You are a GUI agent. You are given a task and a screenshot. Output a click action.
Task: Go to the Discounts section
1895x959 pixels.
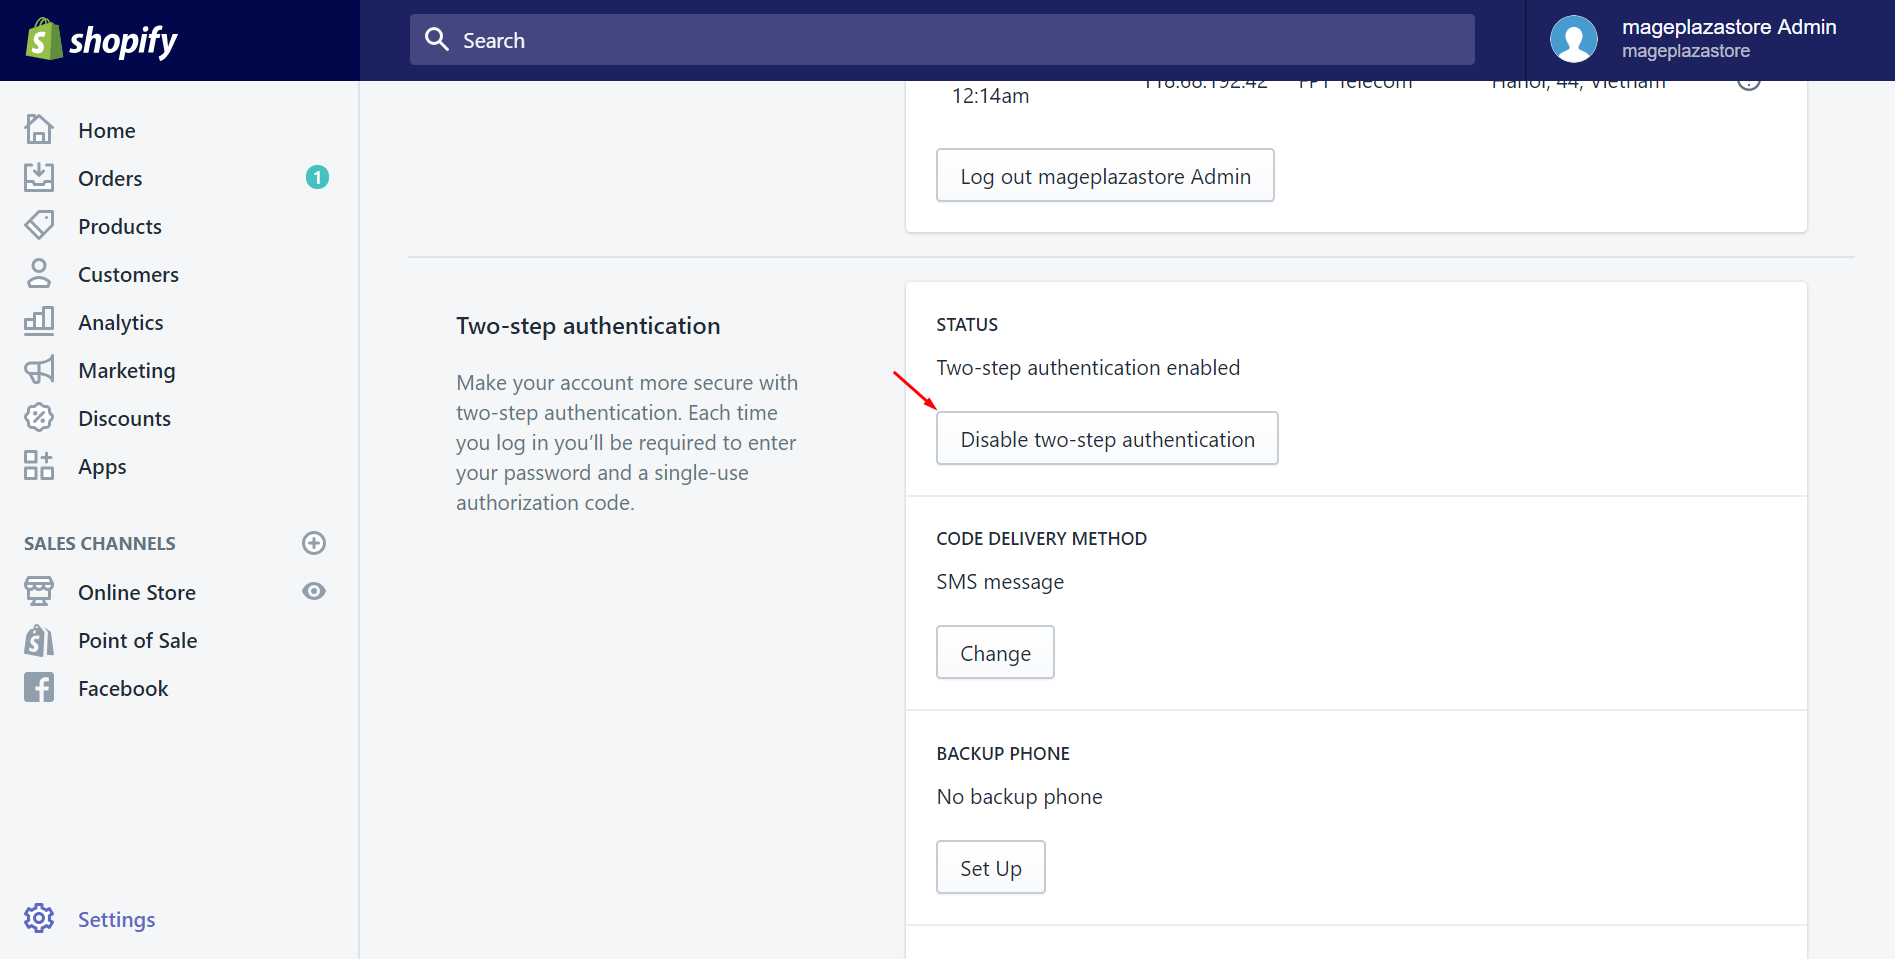click(125, 418)
